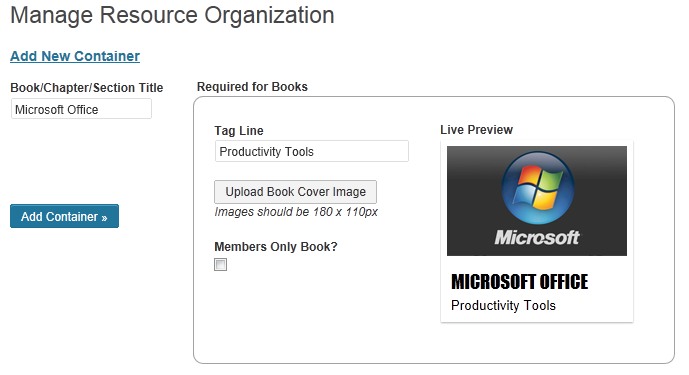Click the Microsoft wordmark in cover image
Screen dimensions: 689x375
tap(537, 237)
